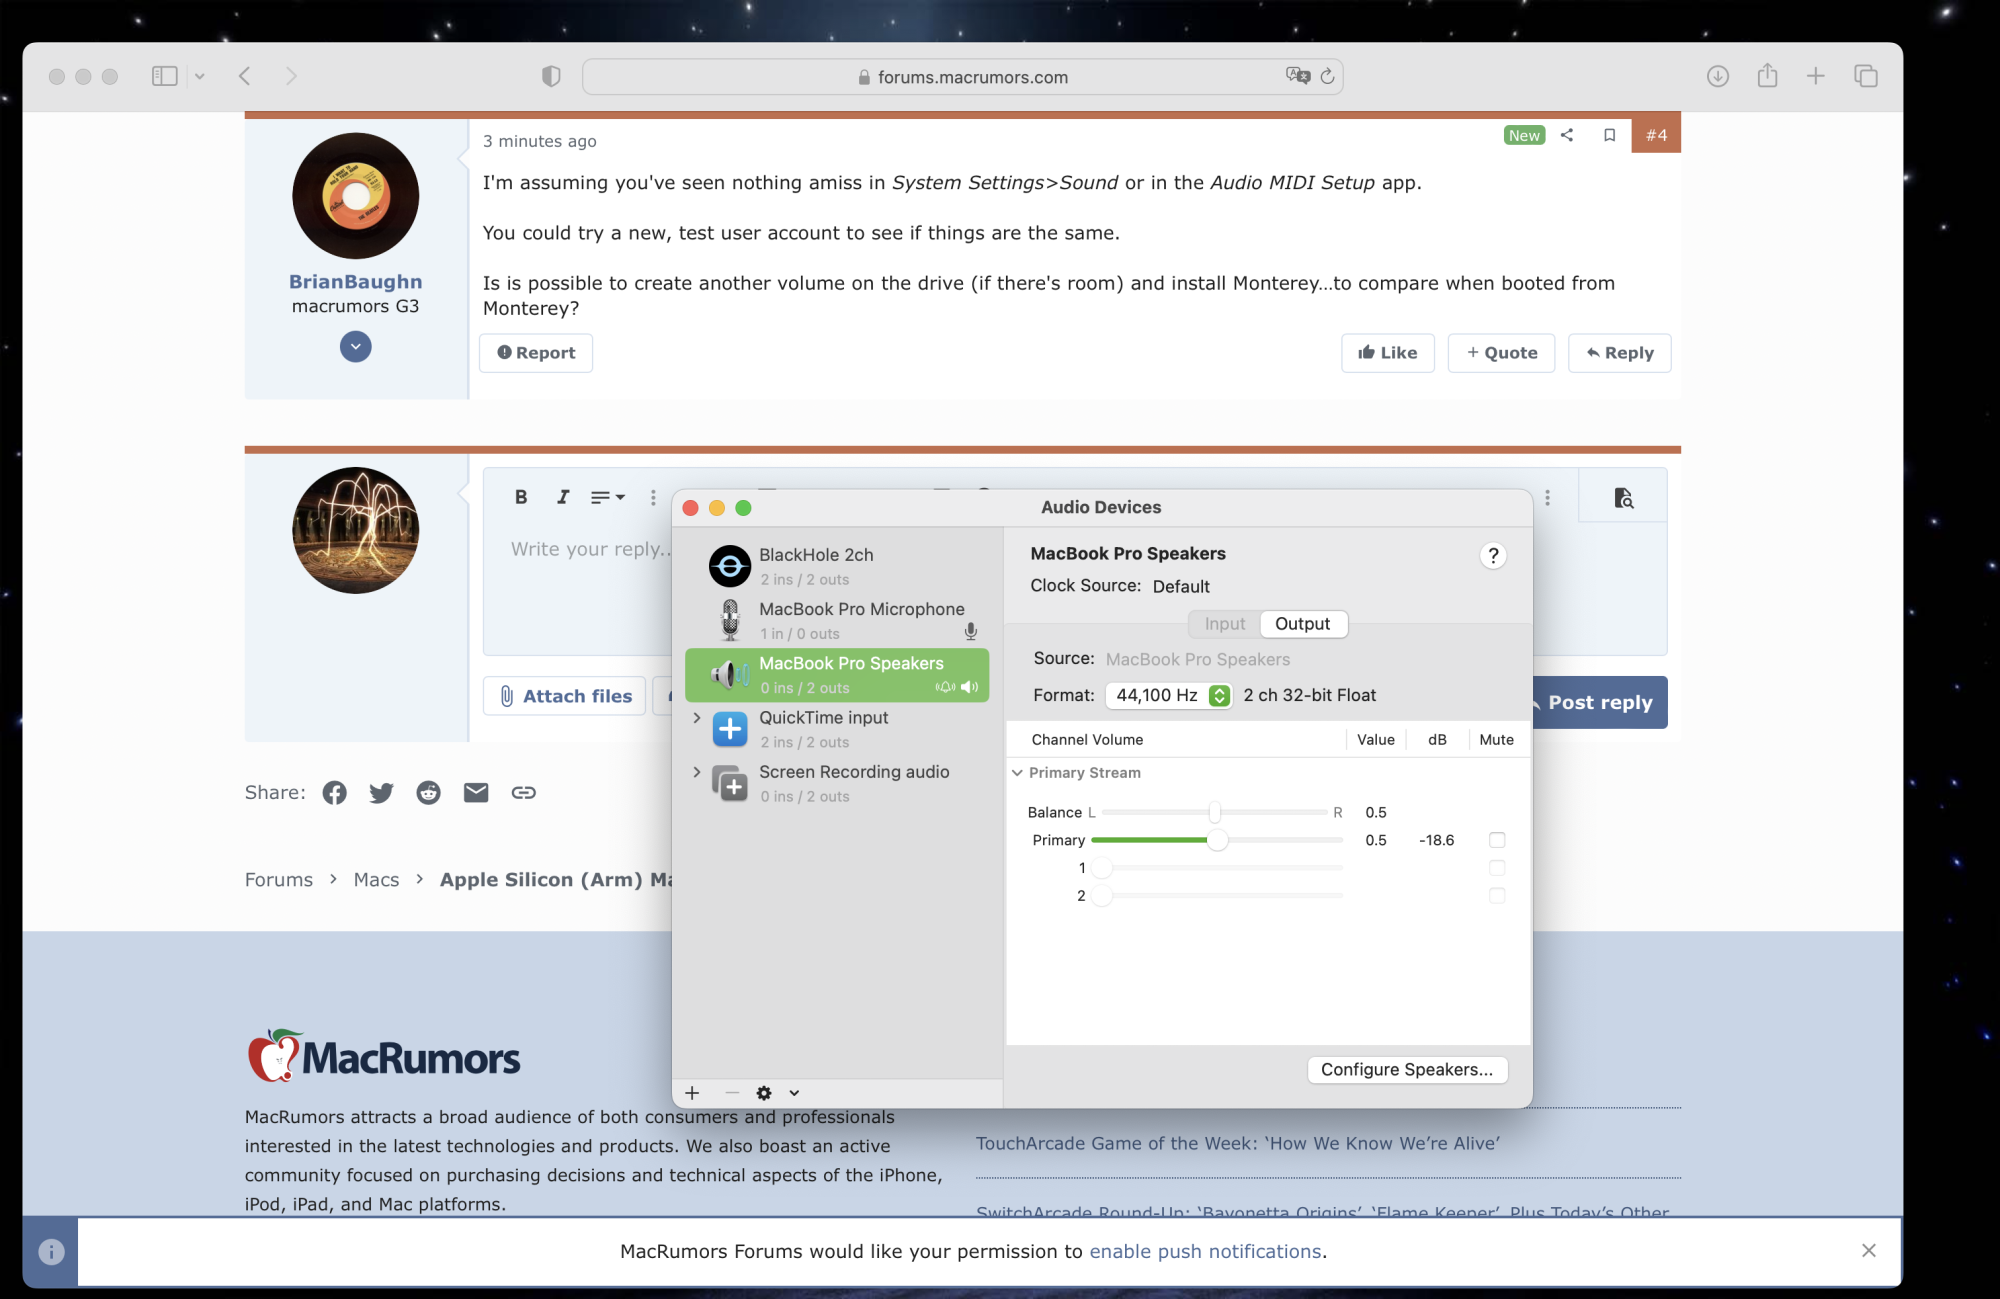Open Safari downloads icon
This screenshot has width=2000, height=1299.
(1718, 76)
